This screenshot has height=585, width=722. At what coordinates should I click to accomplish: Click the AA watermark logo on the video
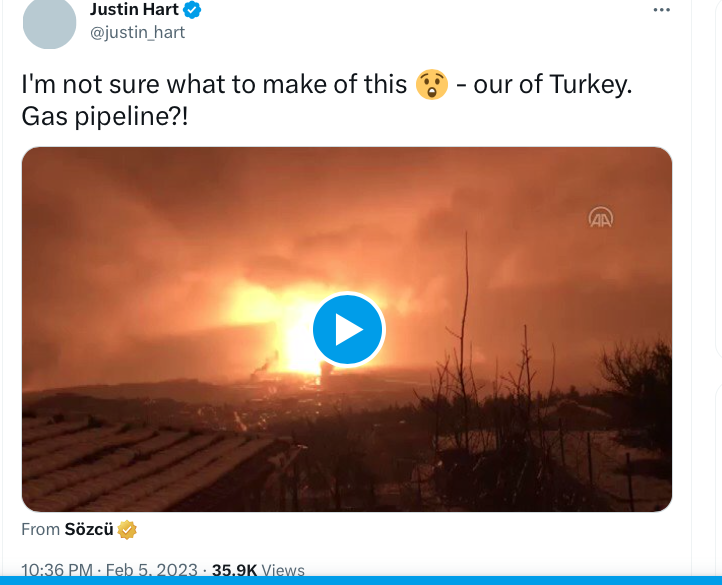[600, 218]
